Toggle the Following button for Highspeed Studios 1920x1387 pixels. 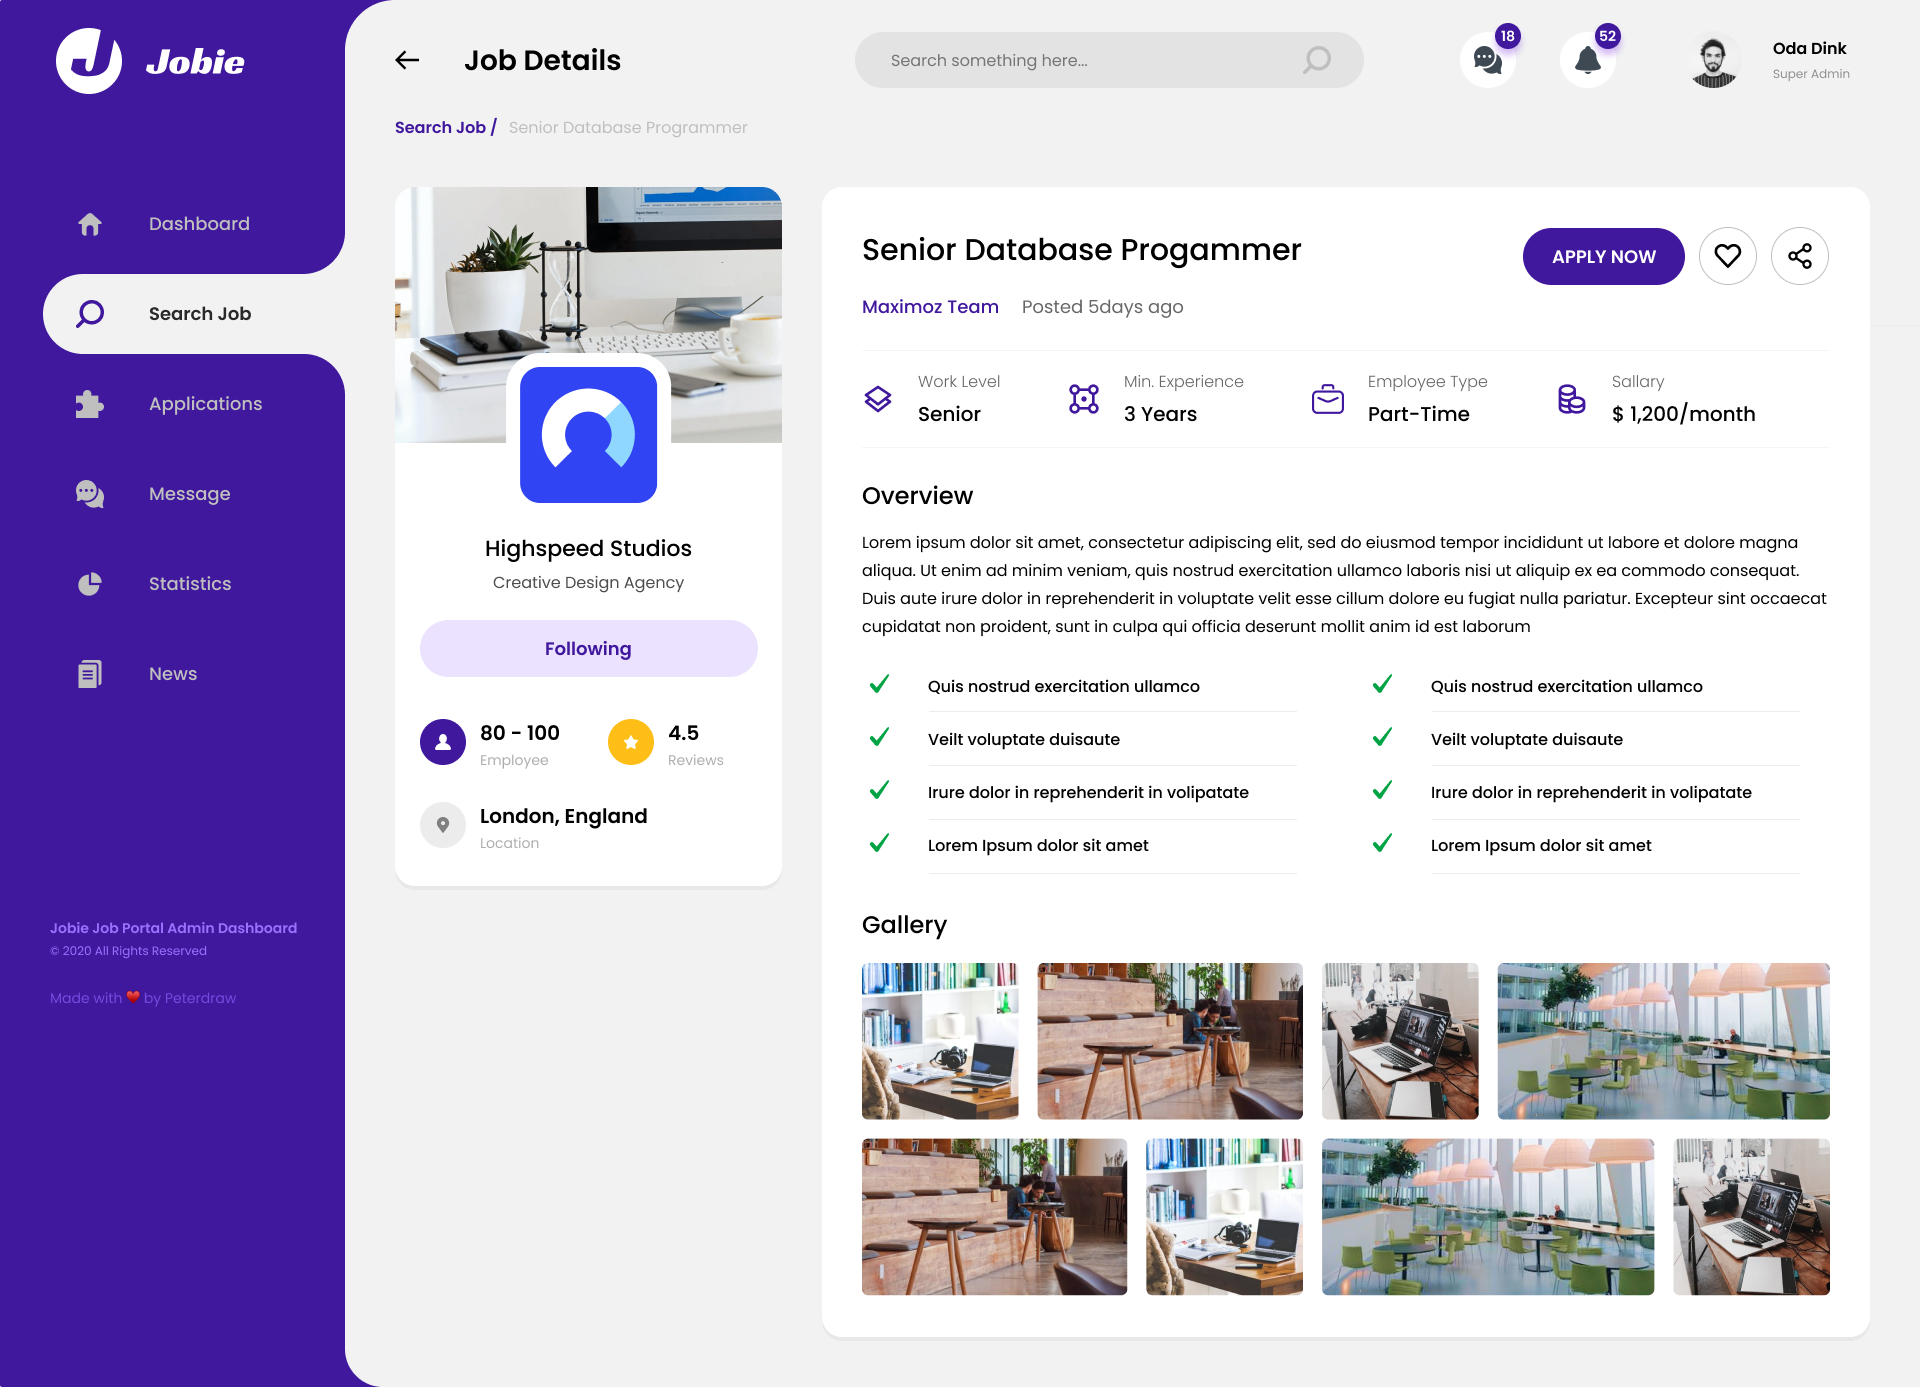coord(588,649)
